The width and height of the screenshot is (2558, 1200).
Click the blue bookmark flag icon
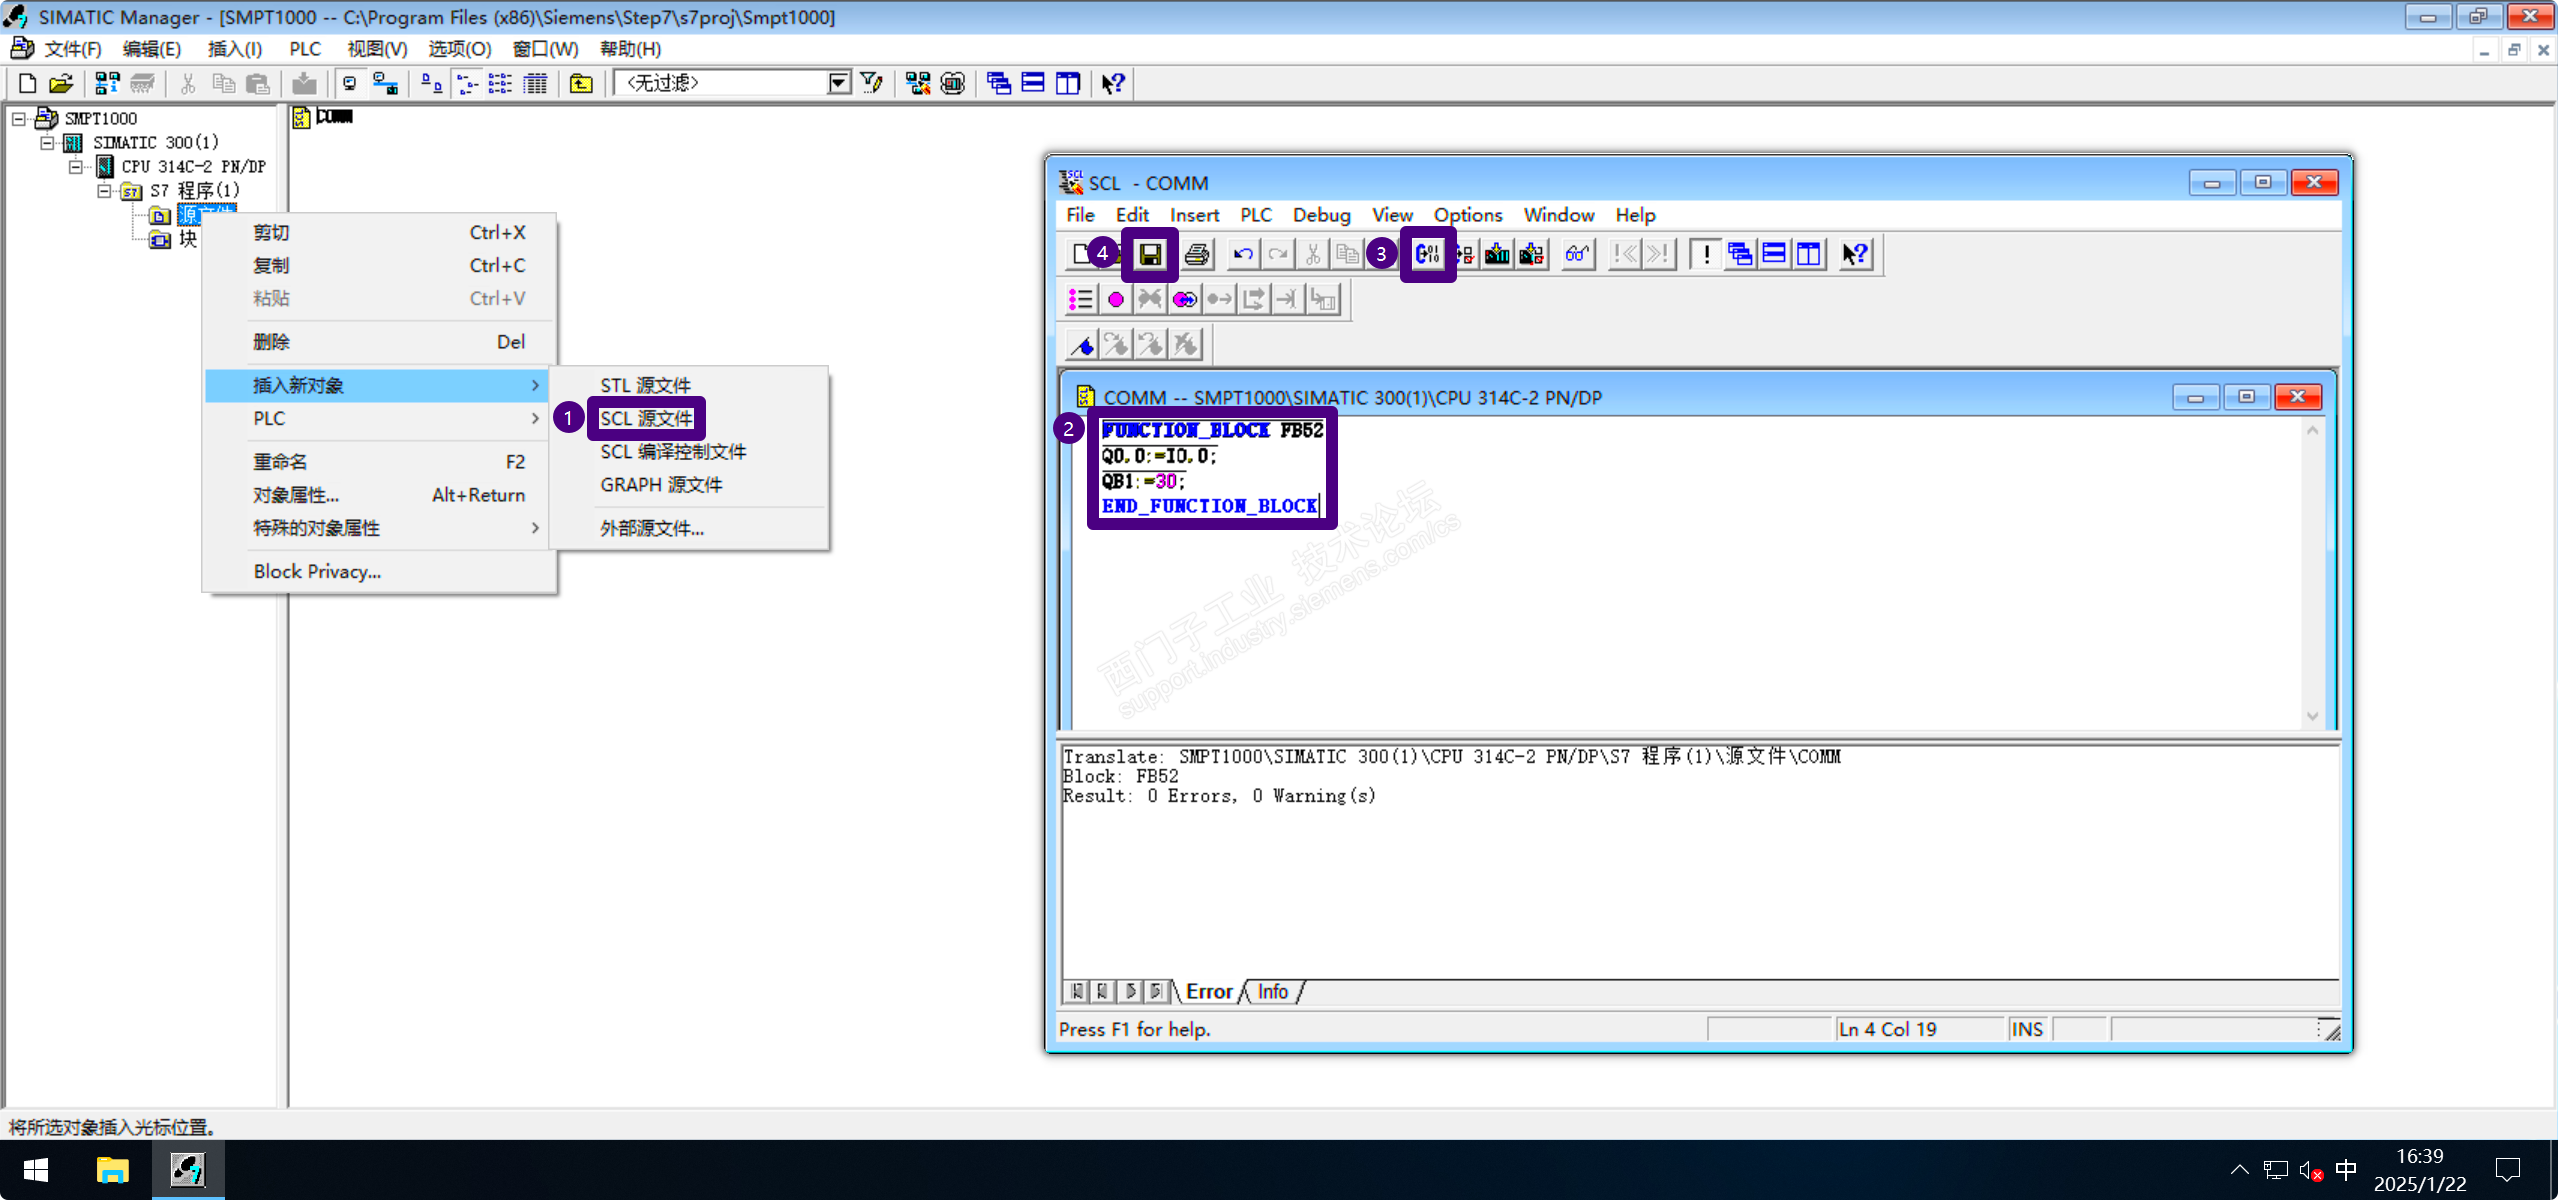coord(1082,345)
